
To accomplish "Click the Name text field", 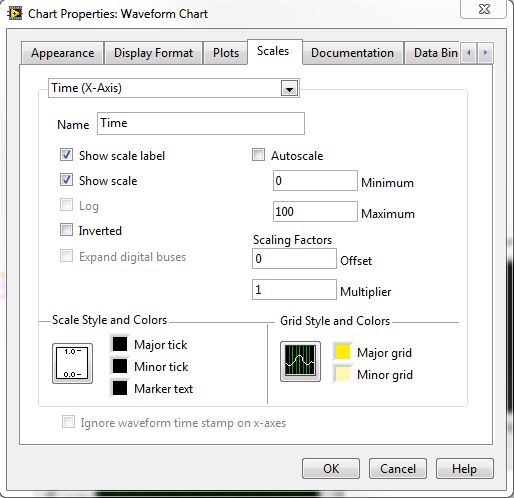I will click(201, 124).
